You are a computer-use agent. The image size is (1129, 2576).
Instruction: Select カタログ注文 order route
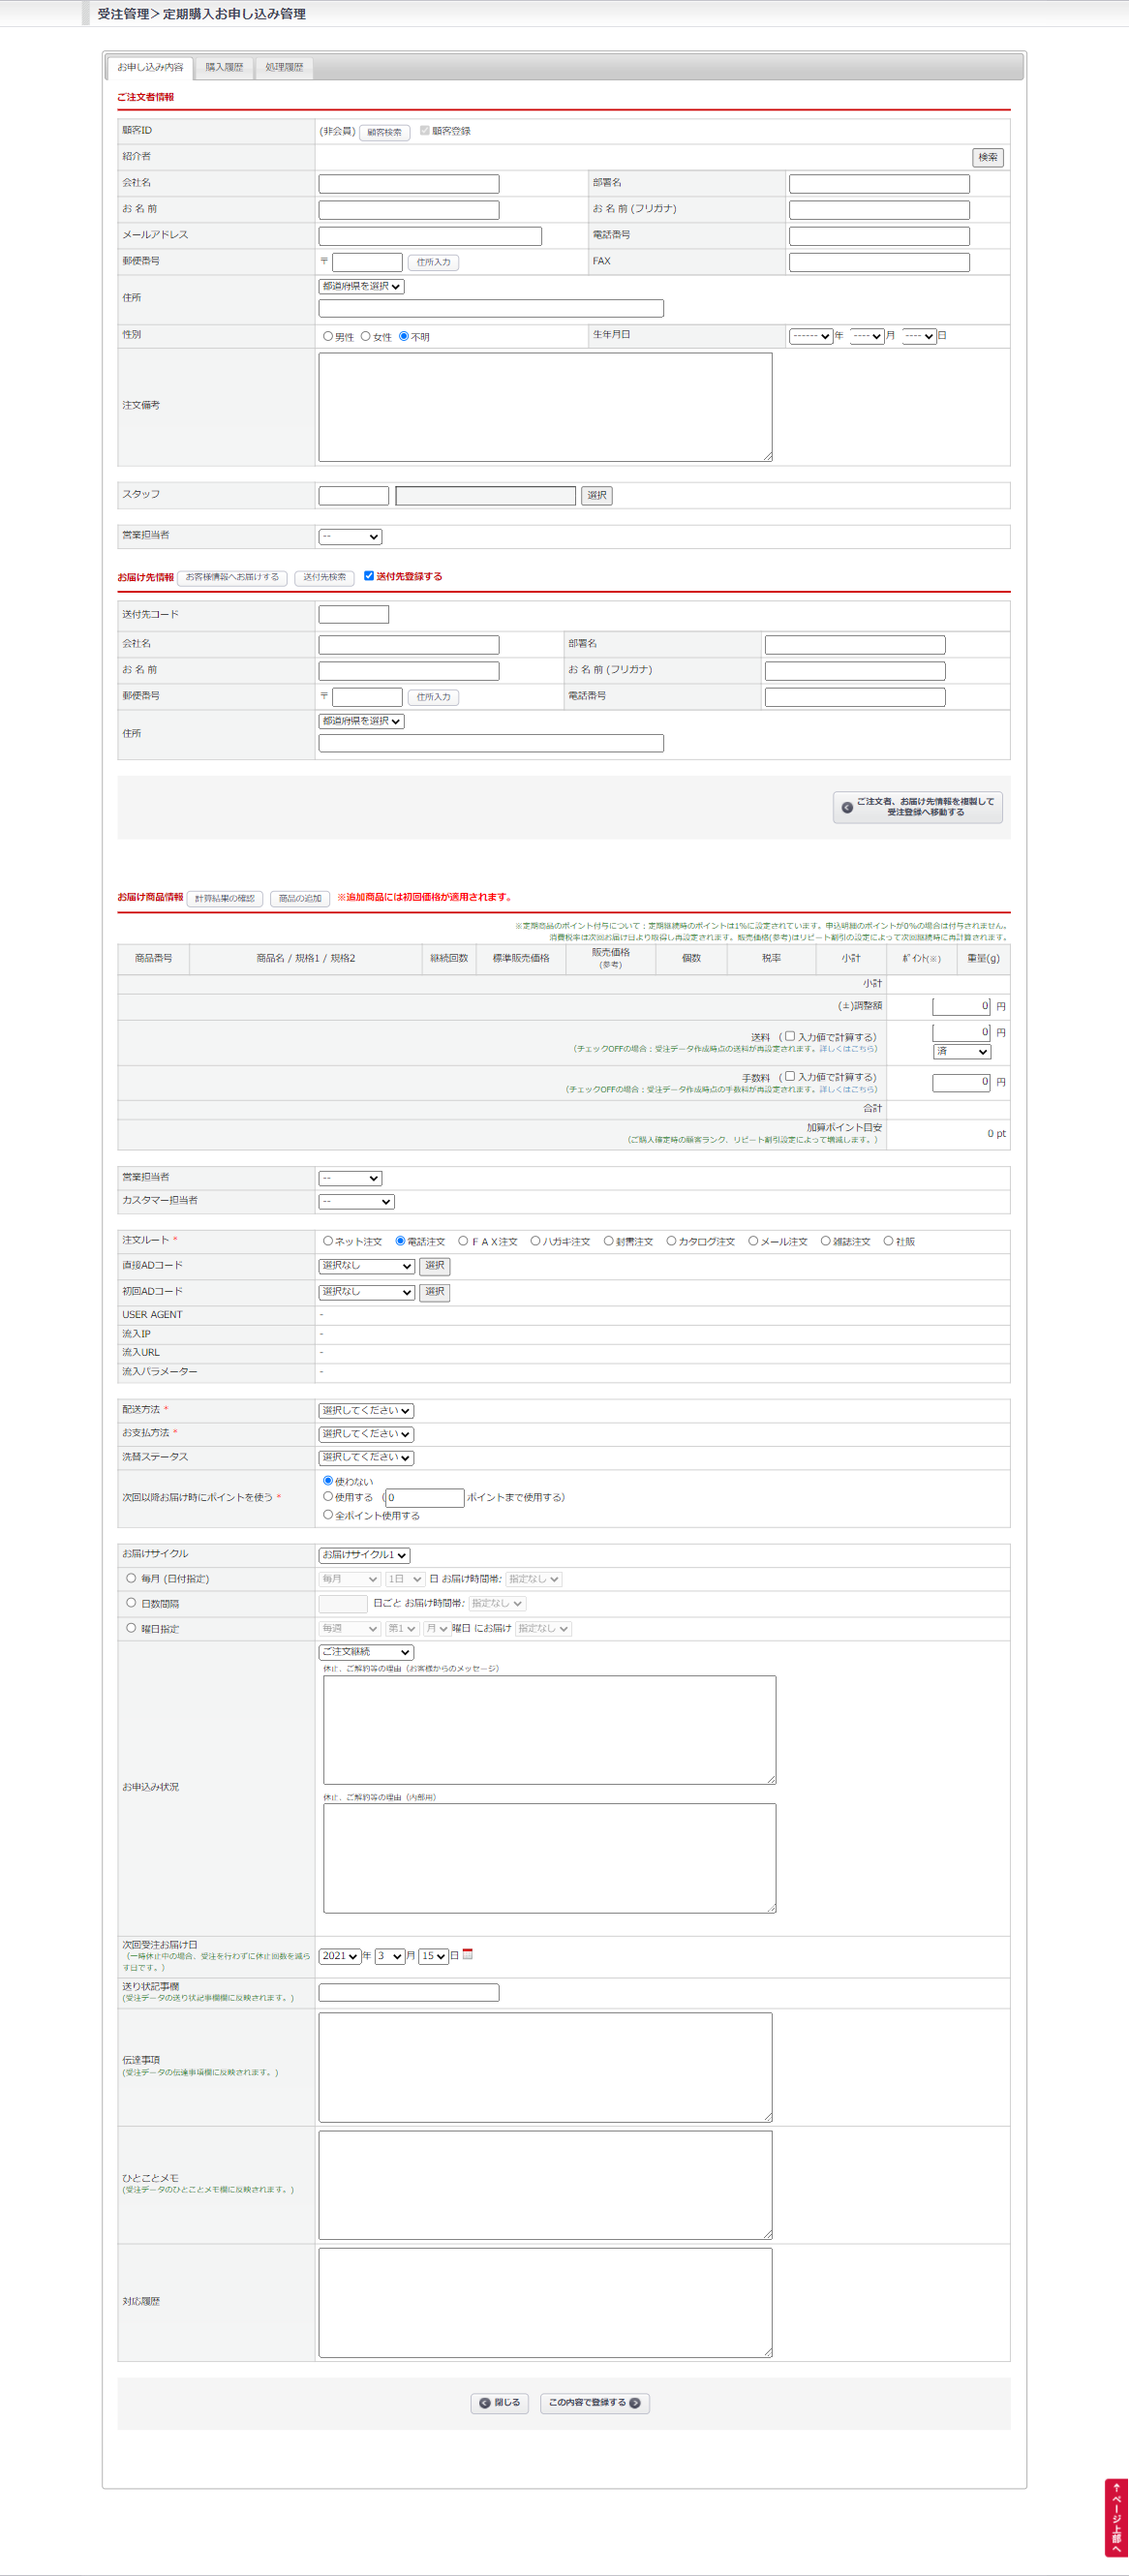(x=671, y=1241)
